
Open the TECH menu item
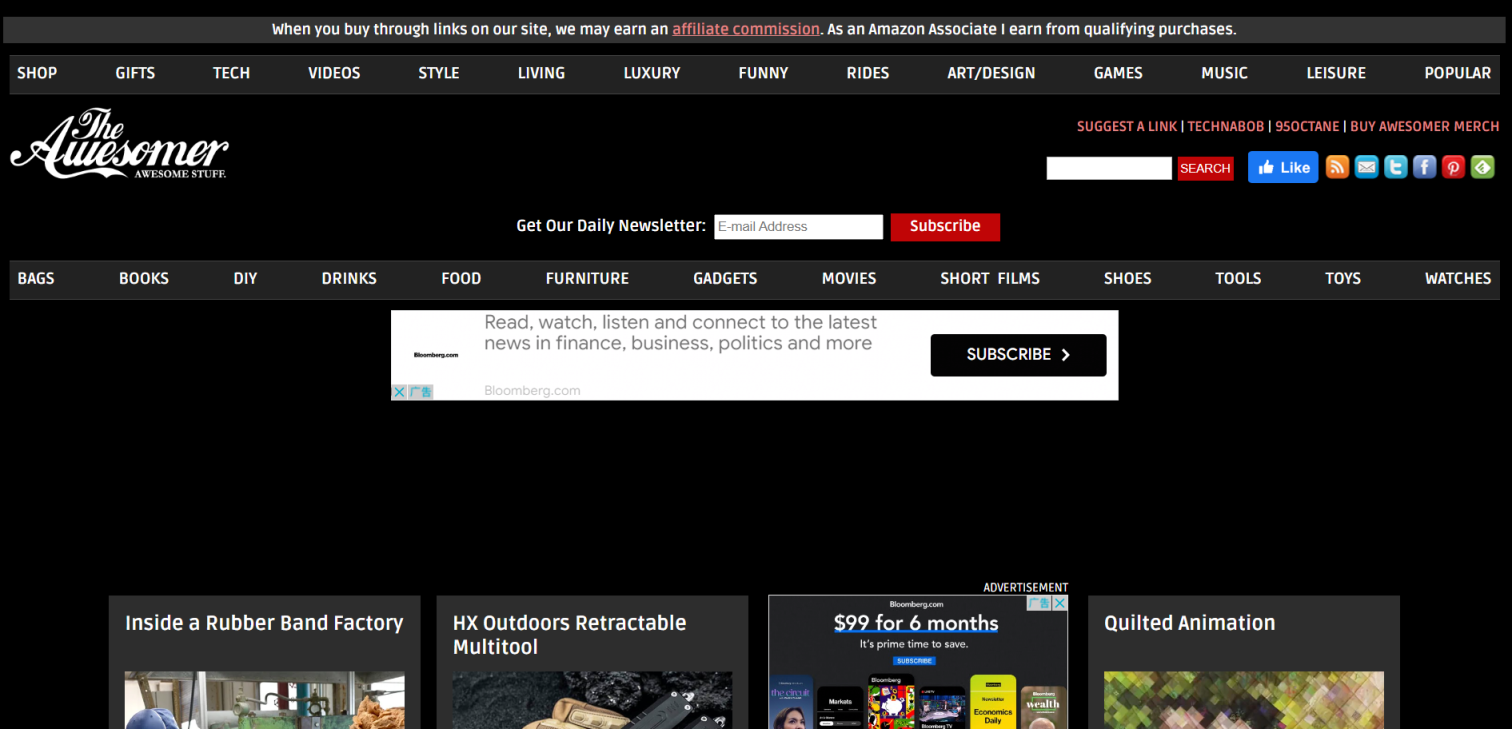(231, 73)
